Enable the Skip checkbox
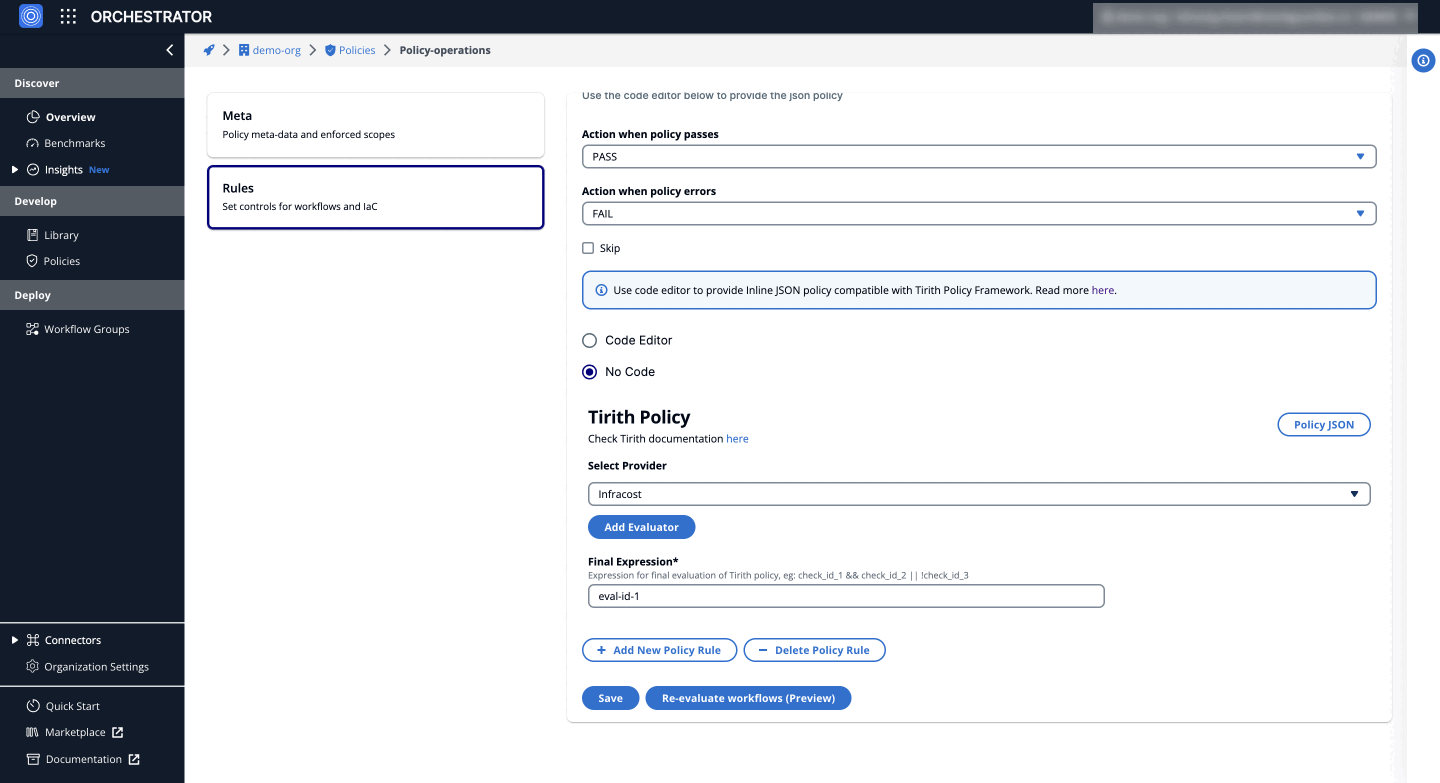The image size is (1440, 783). (588, 248)
